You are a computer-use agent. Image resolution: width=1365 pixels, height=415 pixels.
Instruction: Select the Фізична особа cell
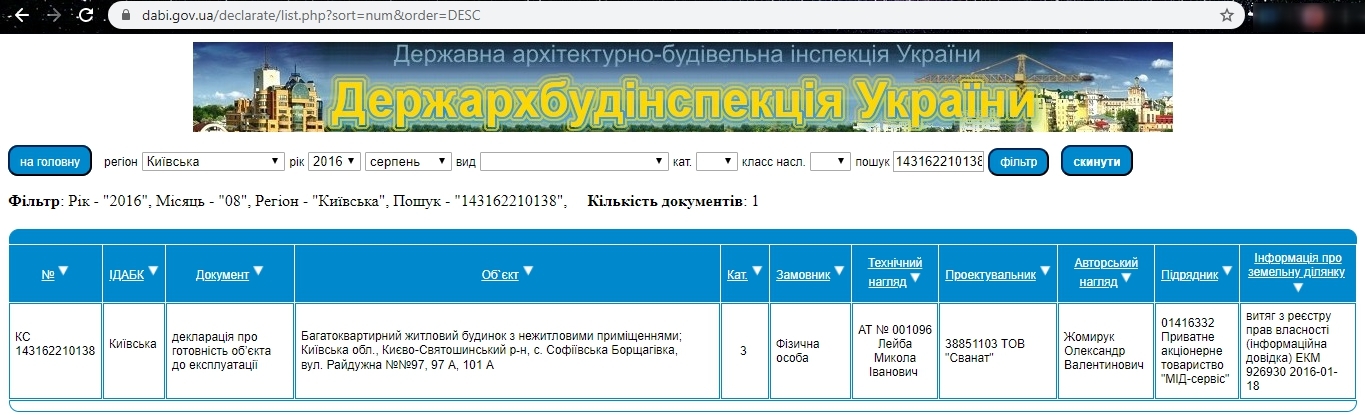click(x=809, y=351)
